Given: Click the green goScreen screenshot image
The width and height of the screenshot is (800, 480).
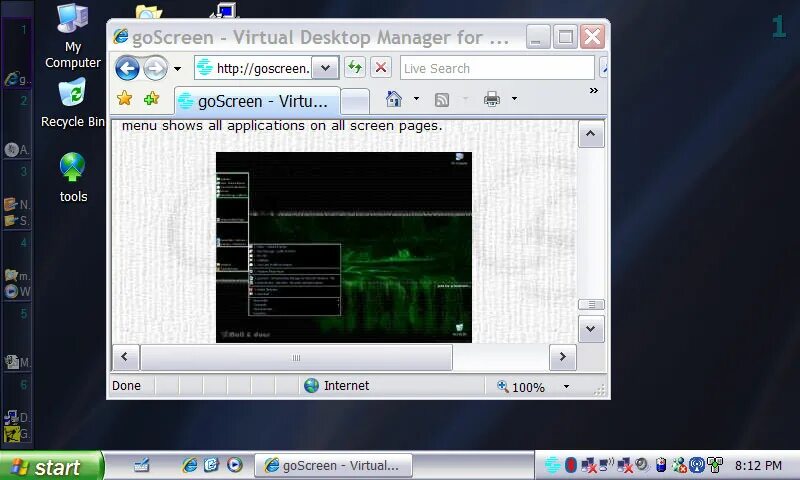Looking at the screenshot, I should pyautogui.click(x=344, y=247).
